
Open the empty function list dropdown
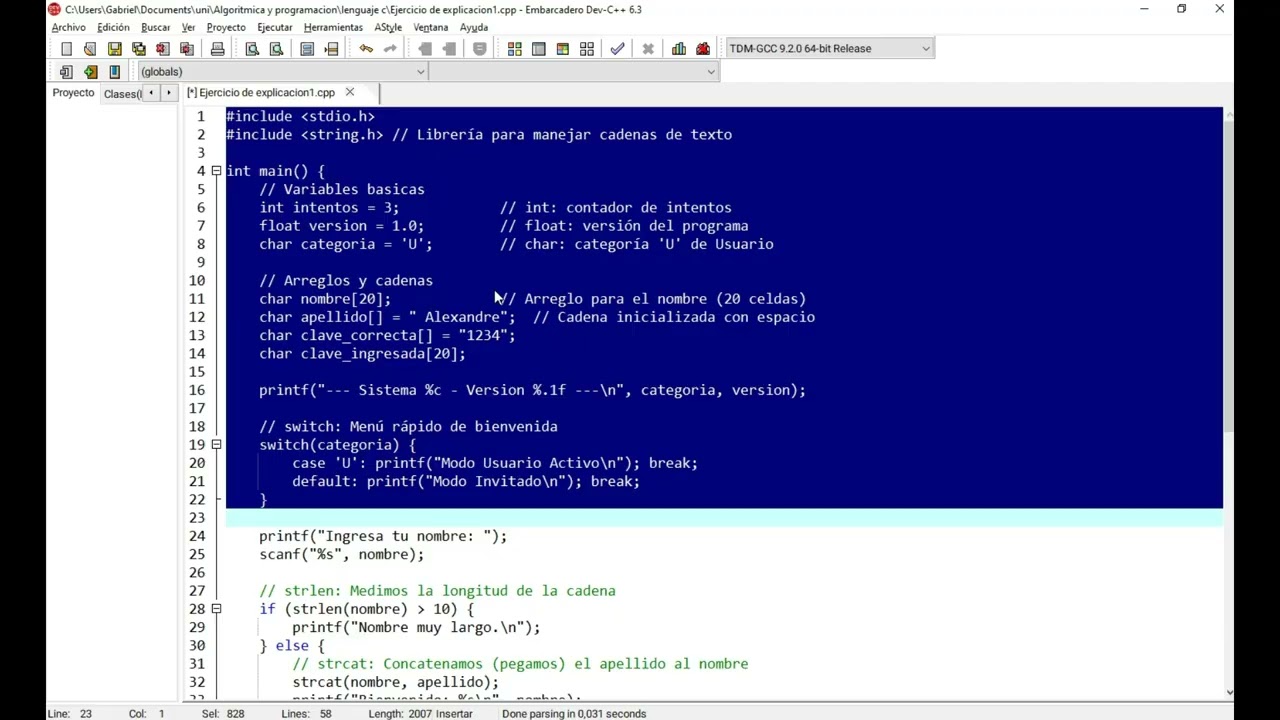click(x=574, y=71)
